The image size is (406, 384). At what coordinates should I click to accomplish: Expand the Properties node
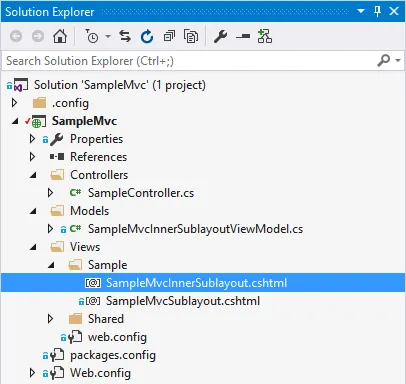(x=32, y=139)
